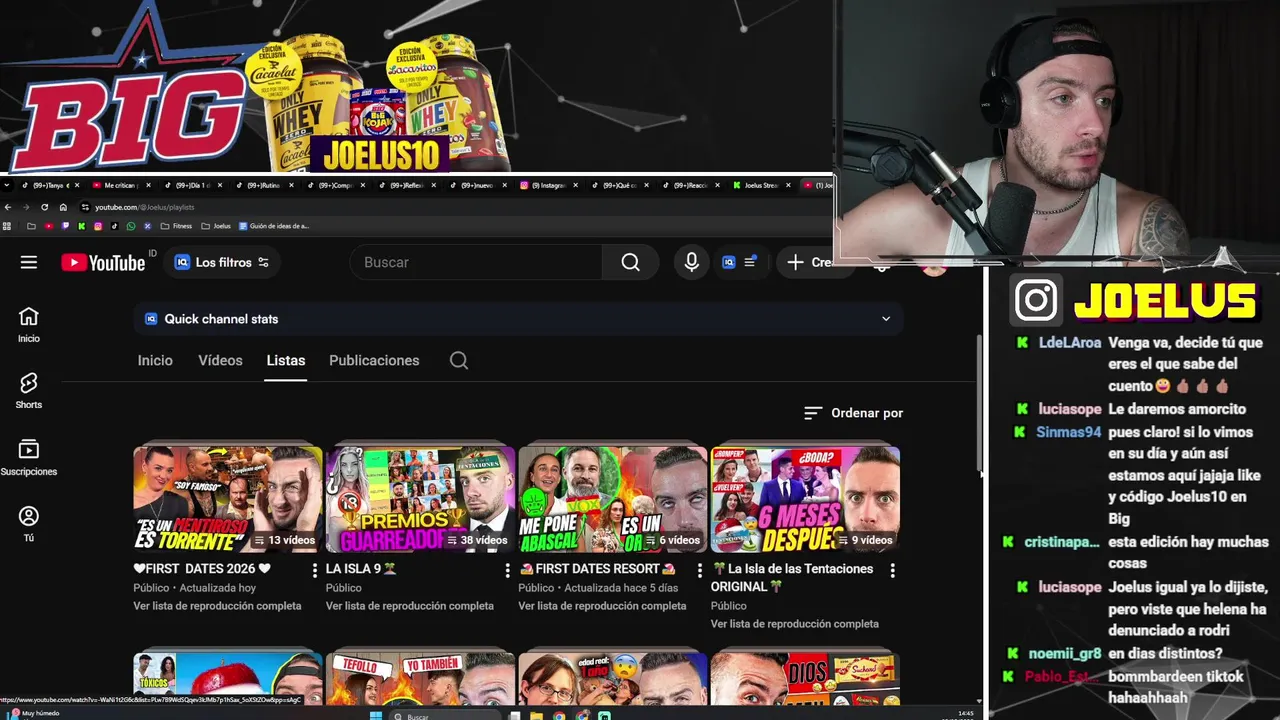
Task: Open FIRST DATES 2026 playlist thumbnail
Action: coord(227,499)
